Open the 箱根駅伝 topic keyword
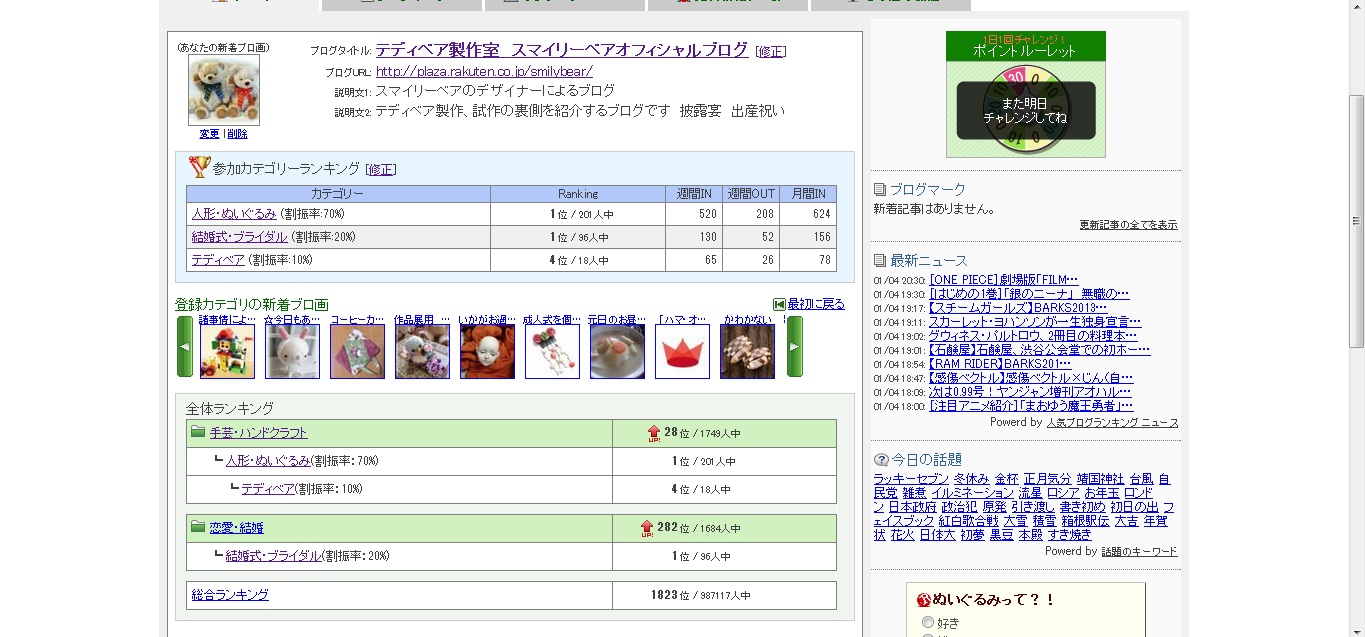The height and width of the screenshot is (637, 1365). click(x=1085, y=521)
